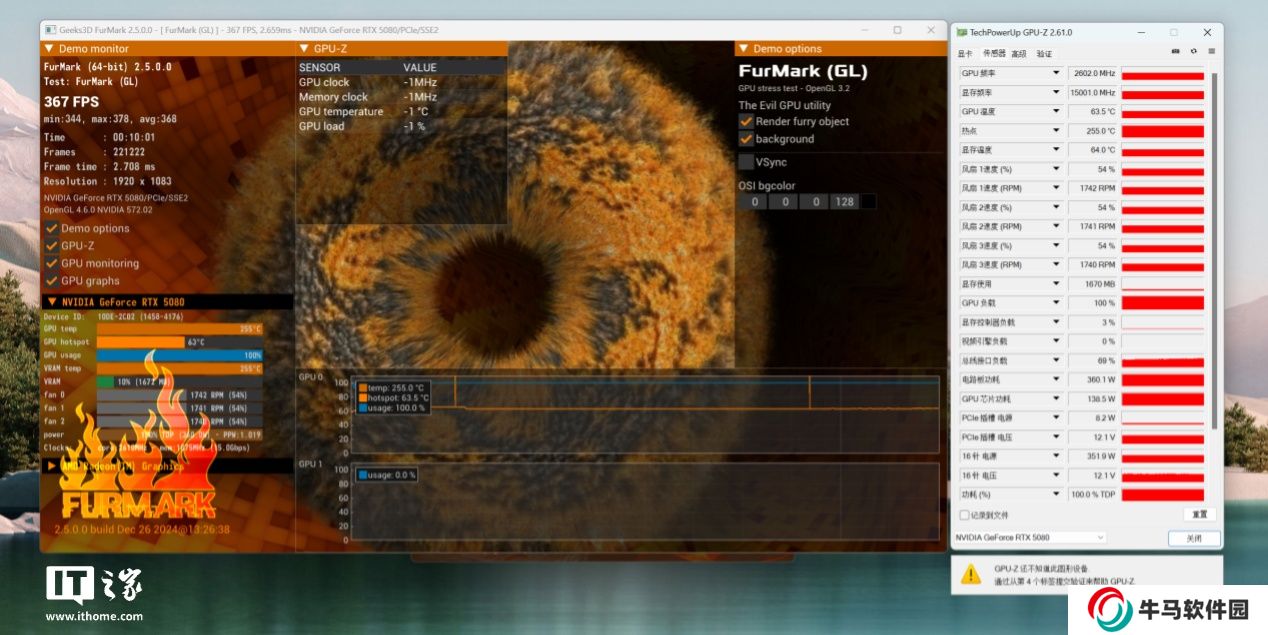The width and height of the screenshot is (1268, 635).
Task: Click the 重置 reset button
Action: (x=1199, y=514)
